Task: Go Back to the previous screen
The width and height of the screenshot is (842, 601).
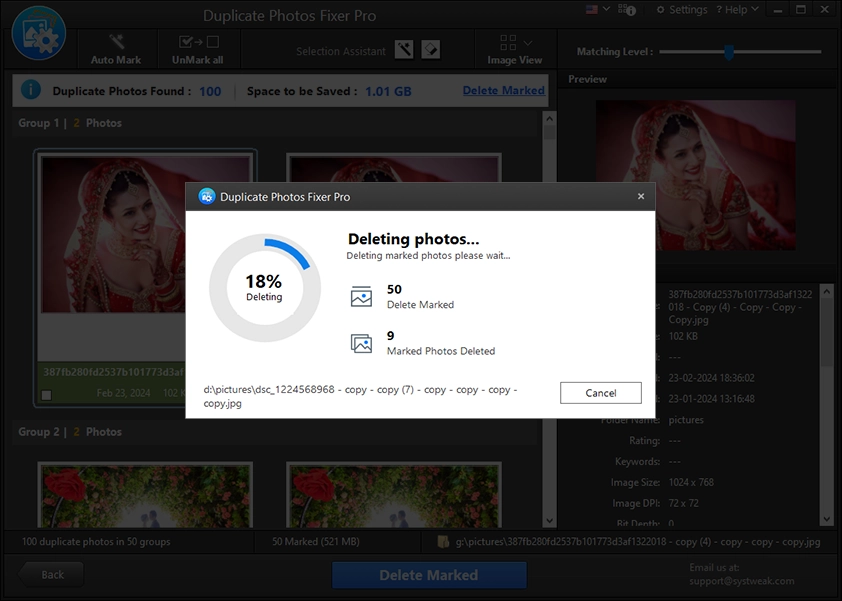Action: click(x=52, y=575)
